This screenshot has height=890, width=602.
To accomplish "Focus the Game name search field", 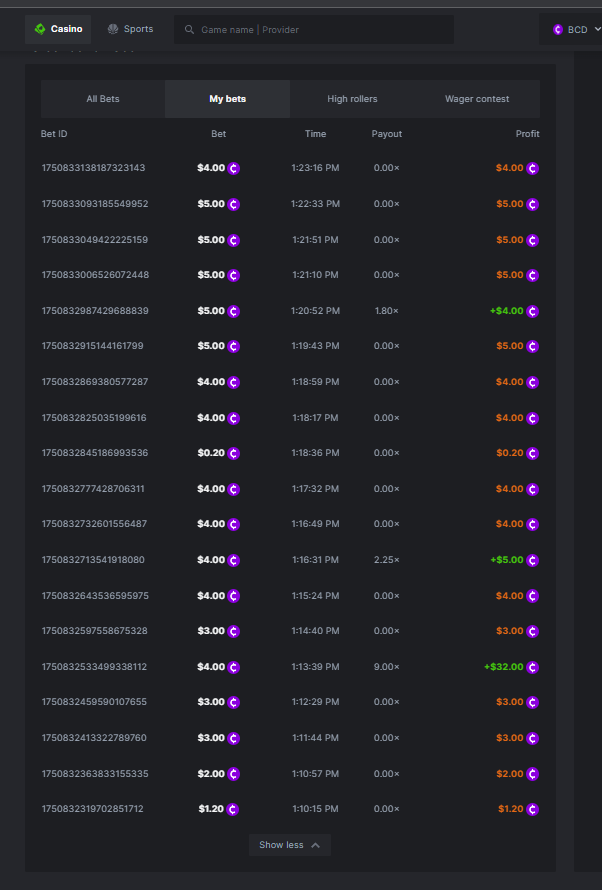I will (x=320, y=30).
